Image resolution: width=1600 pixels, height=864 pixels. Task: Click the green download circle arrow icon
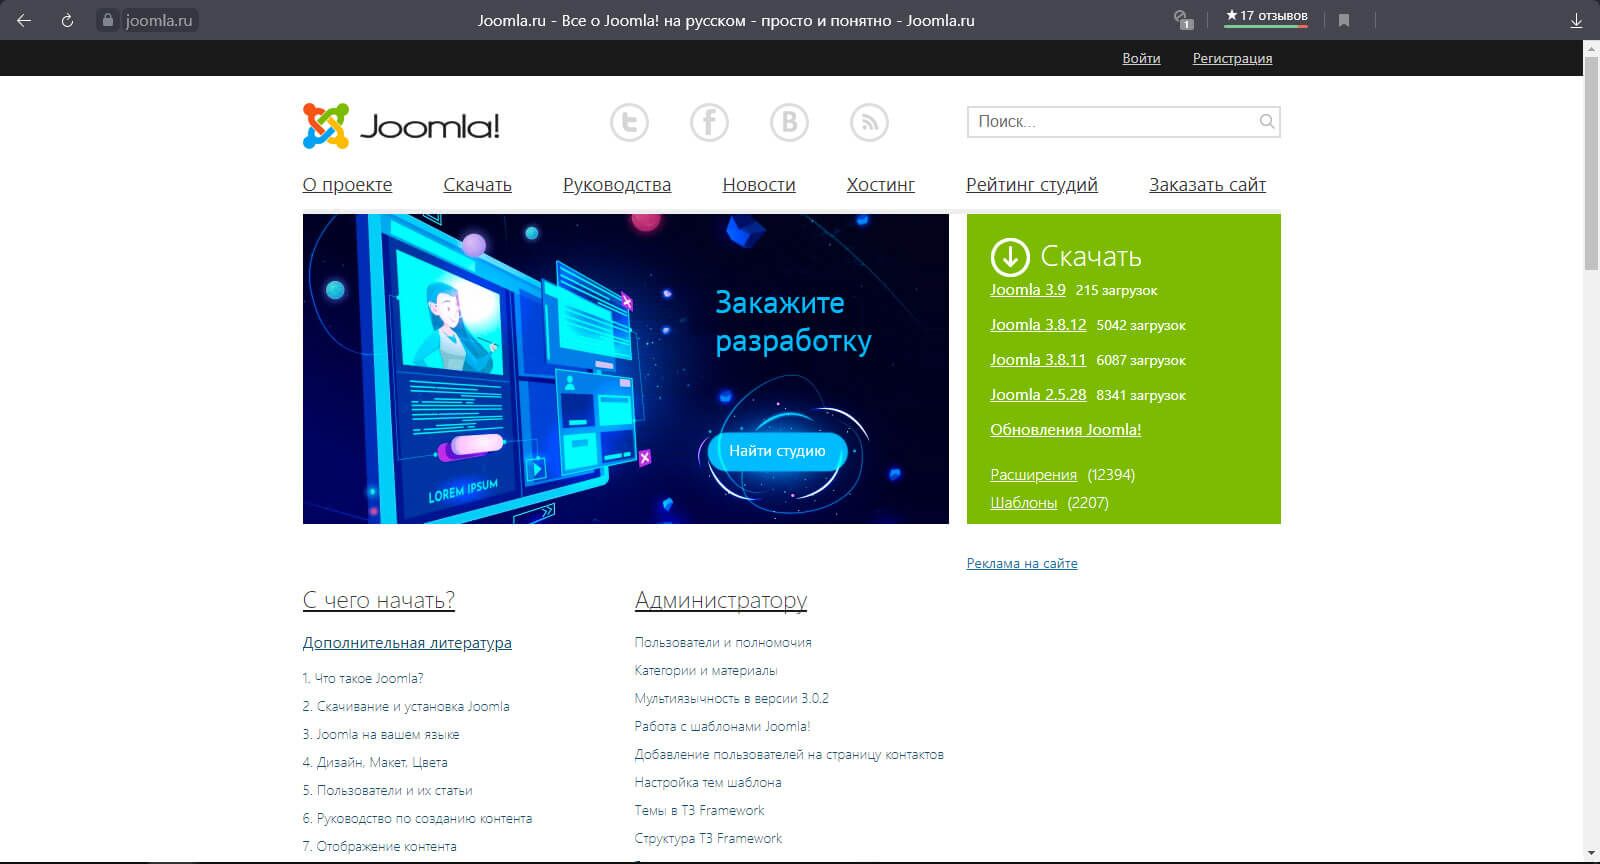tap(1010, 257)
